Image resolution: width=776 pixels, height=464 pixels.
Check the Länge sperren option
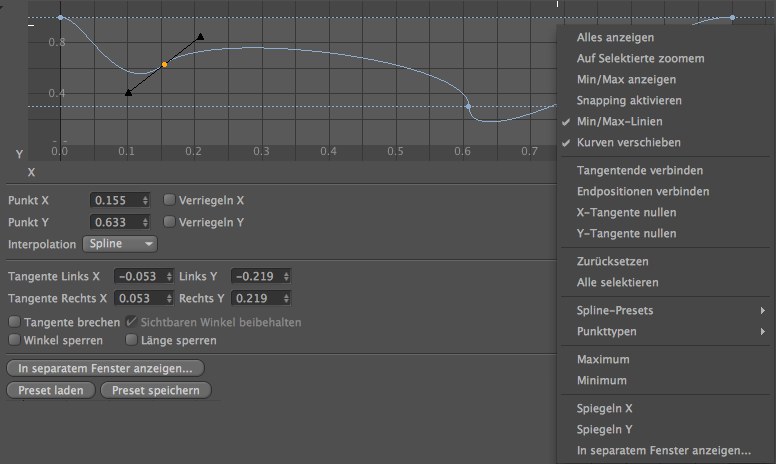tap(129, 340)
